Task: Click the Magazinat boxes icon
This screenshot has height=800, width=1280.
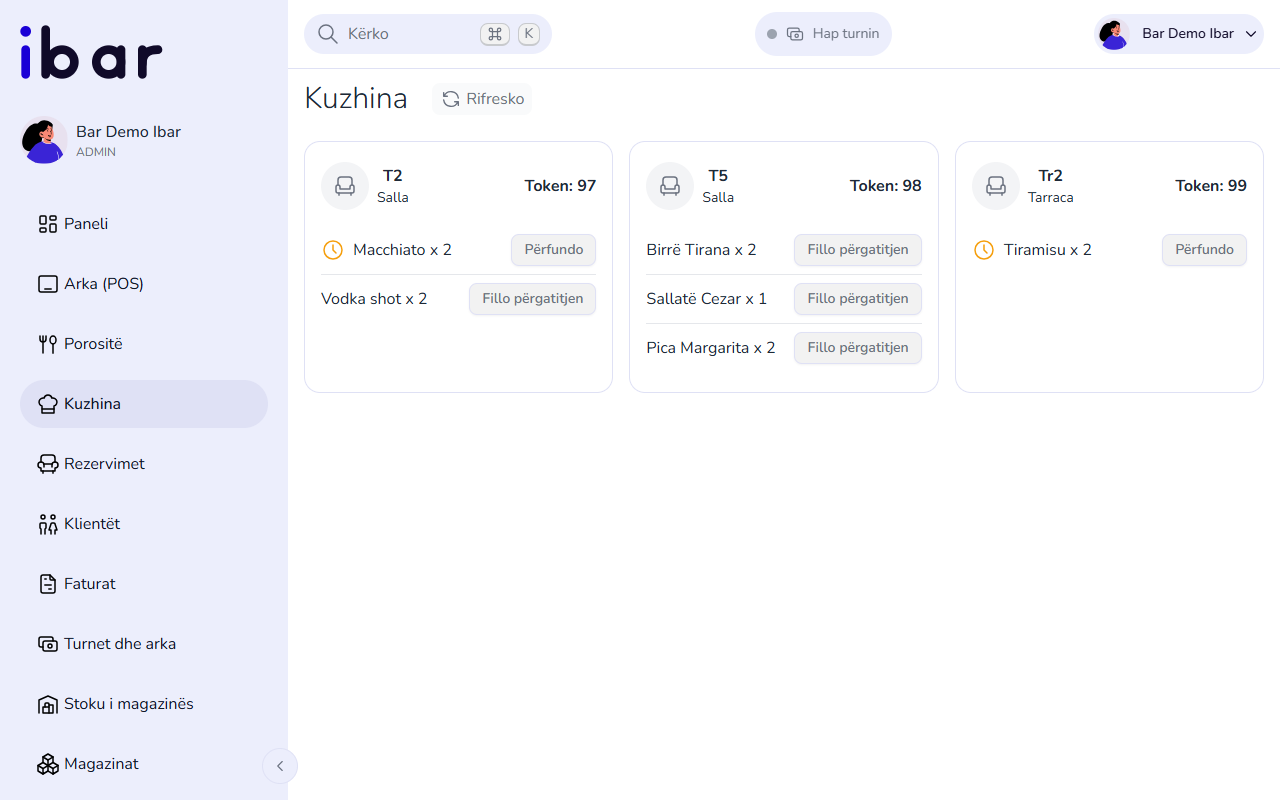Action: coord(48,764)
